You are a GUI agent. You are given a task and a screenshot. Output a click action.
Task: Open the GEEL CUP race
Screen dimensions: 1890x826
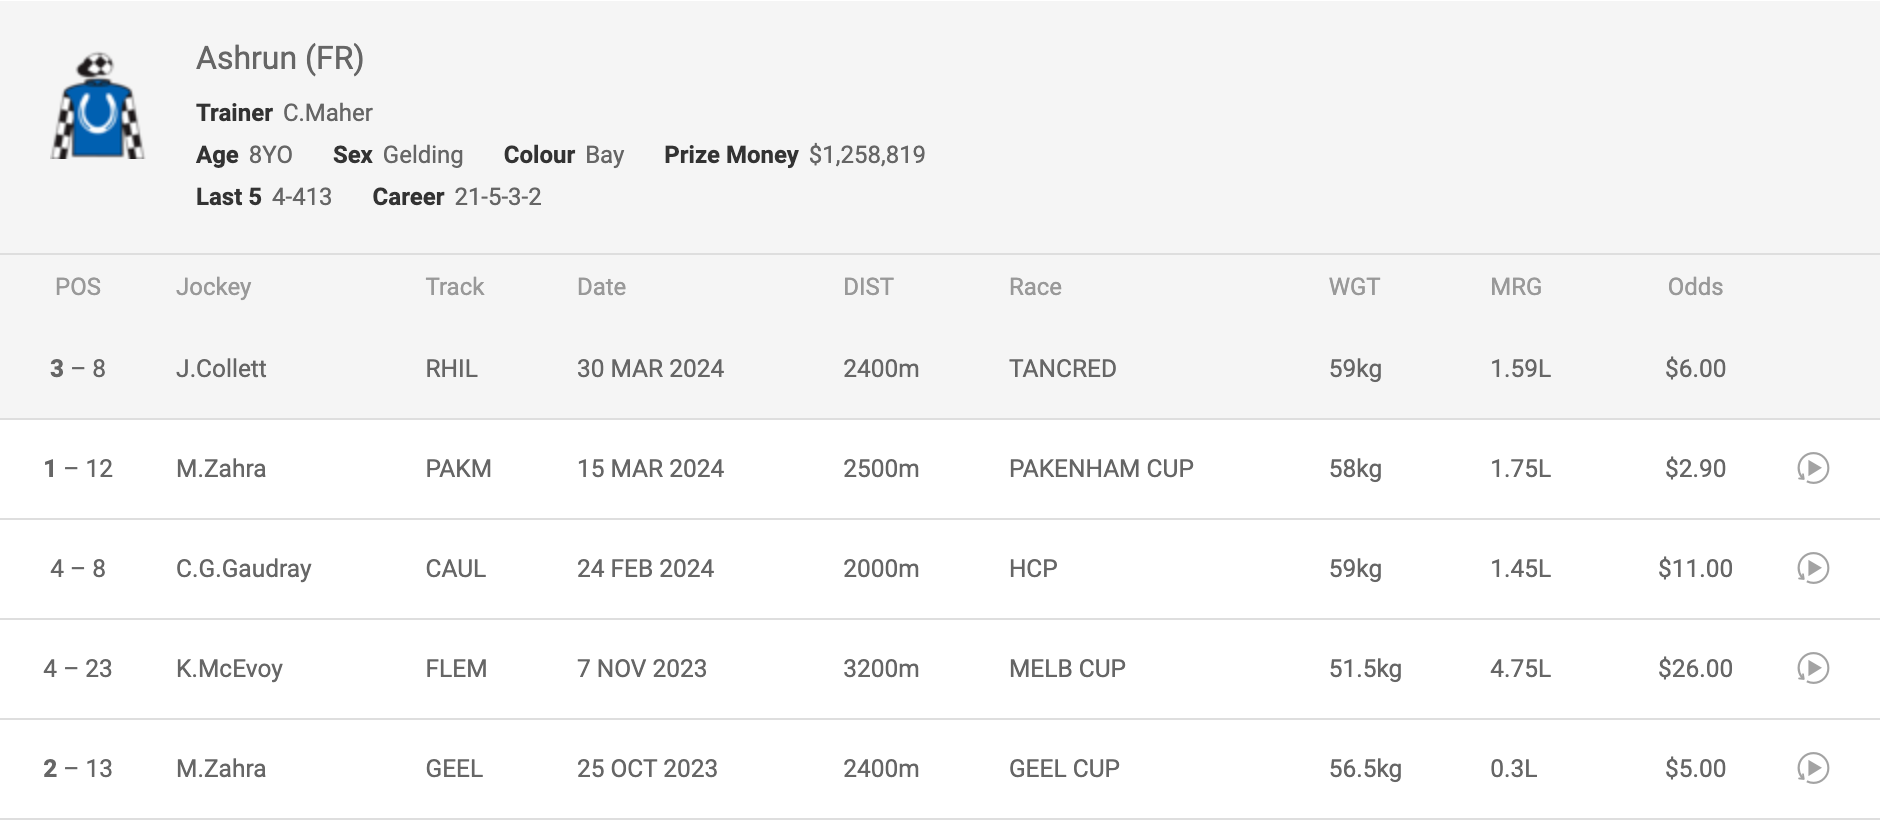pyautogui.click(x=1064, y=769)
